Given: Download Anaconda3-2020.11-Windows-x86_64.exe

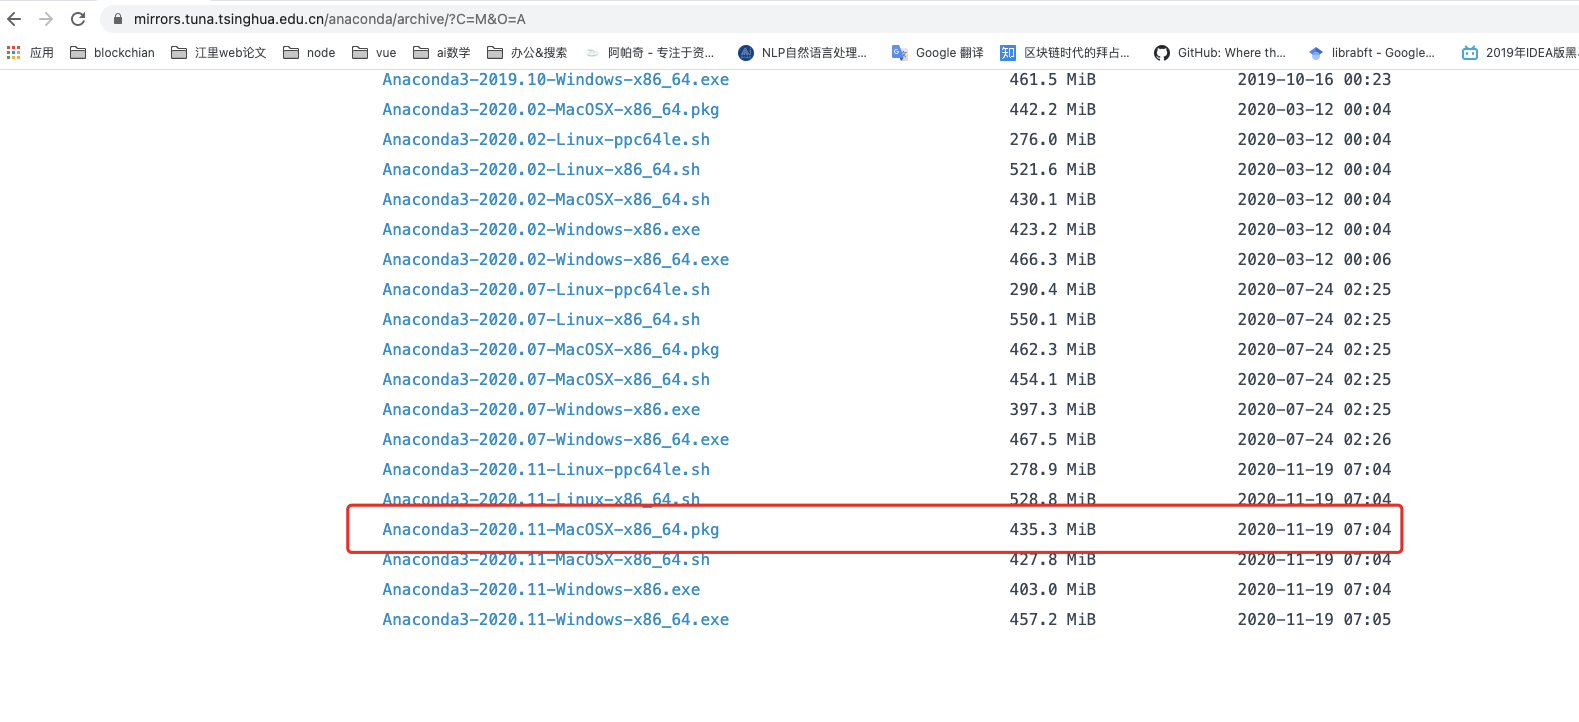Looking at the screenshot, I should [556, 620].
